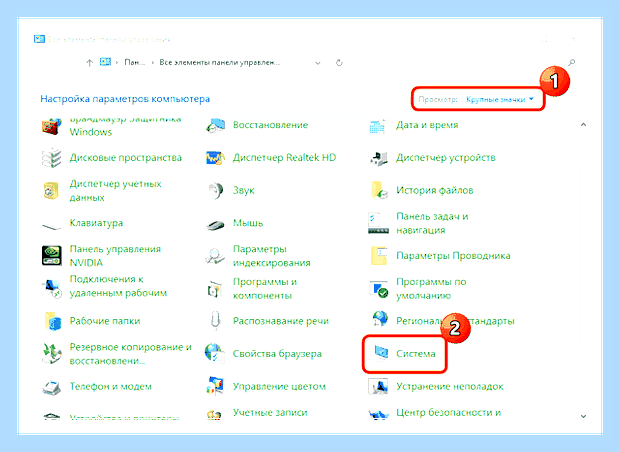Open the Мышь link text
The height and width of the screenshot is (452, 620).
coord(248,223)
